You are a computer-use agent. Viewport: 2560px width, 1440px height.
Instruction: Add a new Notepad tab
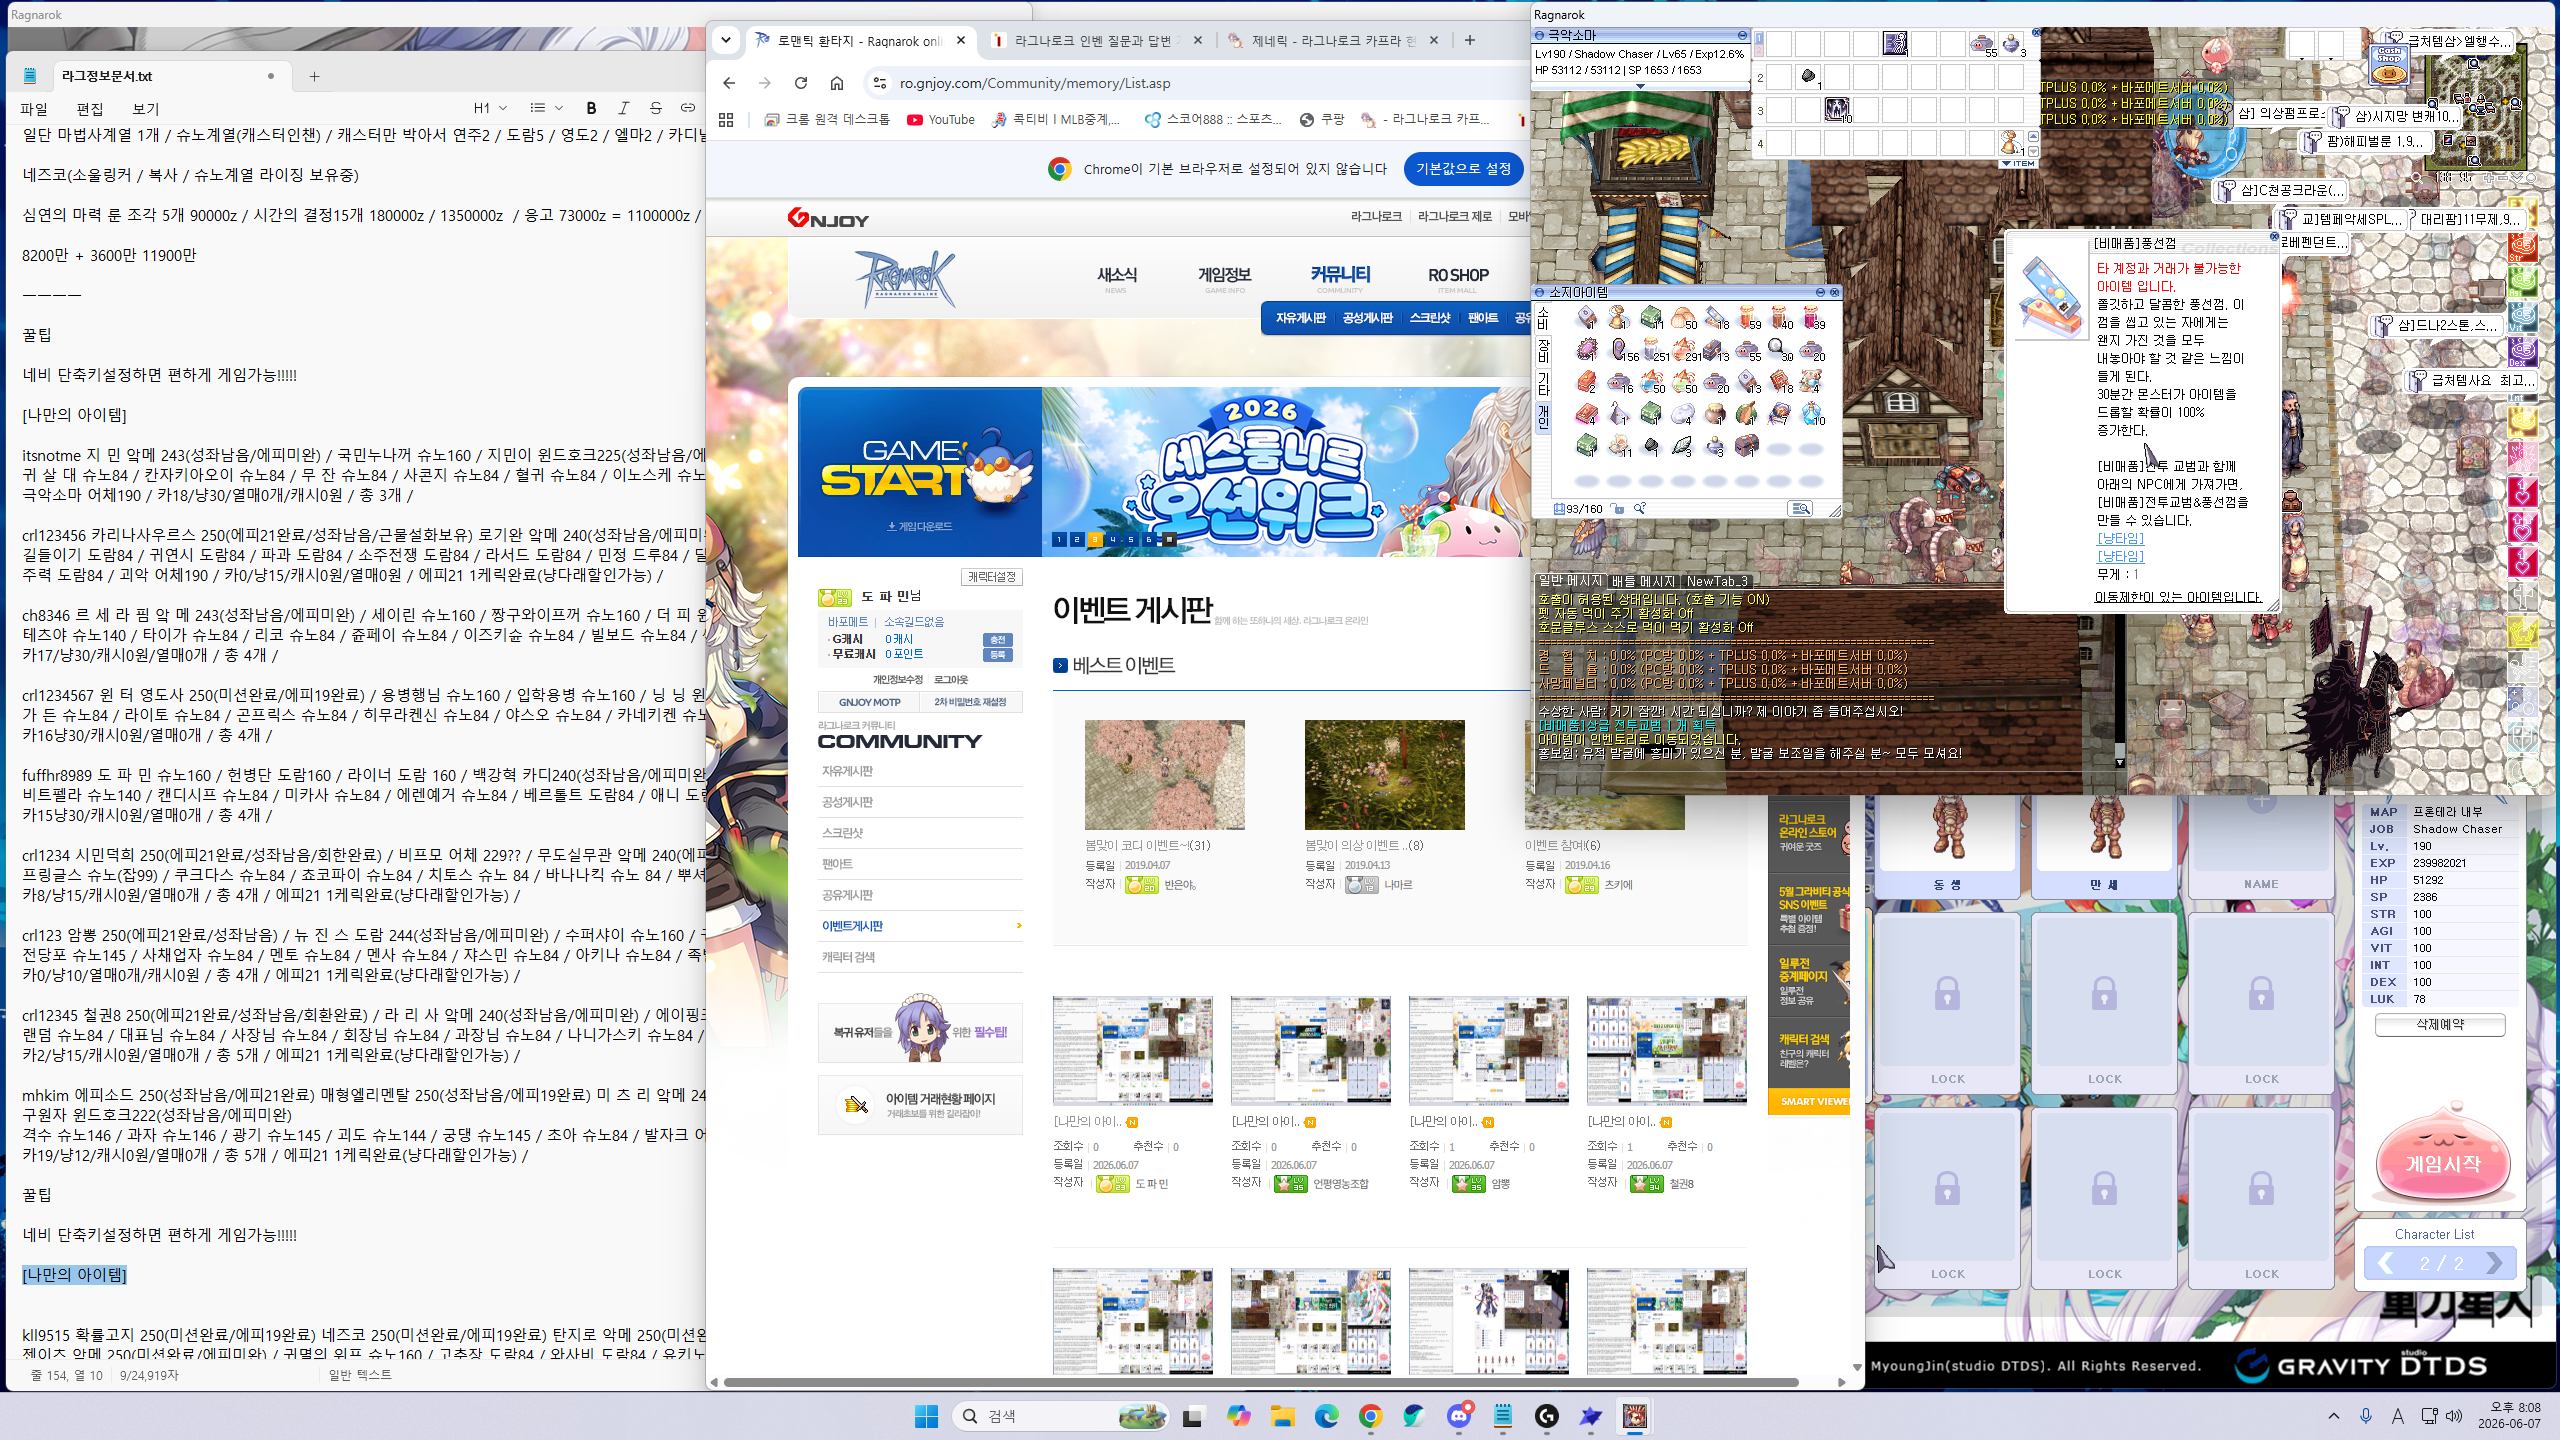pyautogui.click(x=314, y=76)
